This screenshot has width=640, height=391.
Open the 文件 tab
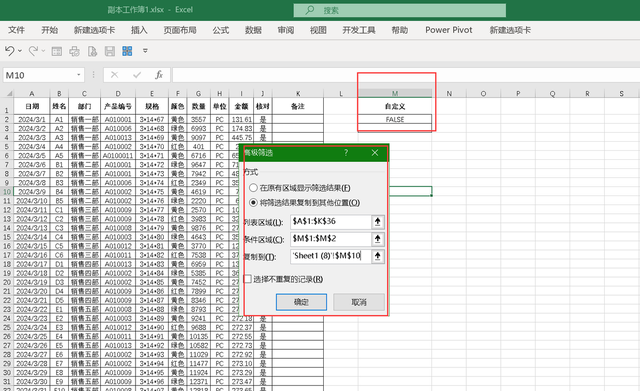[x=16, y=30]
